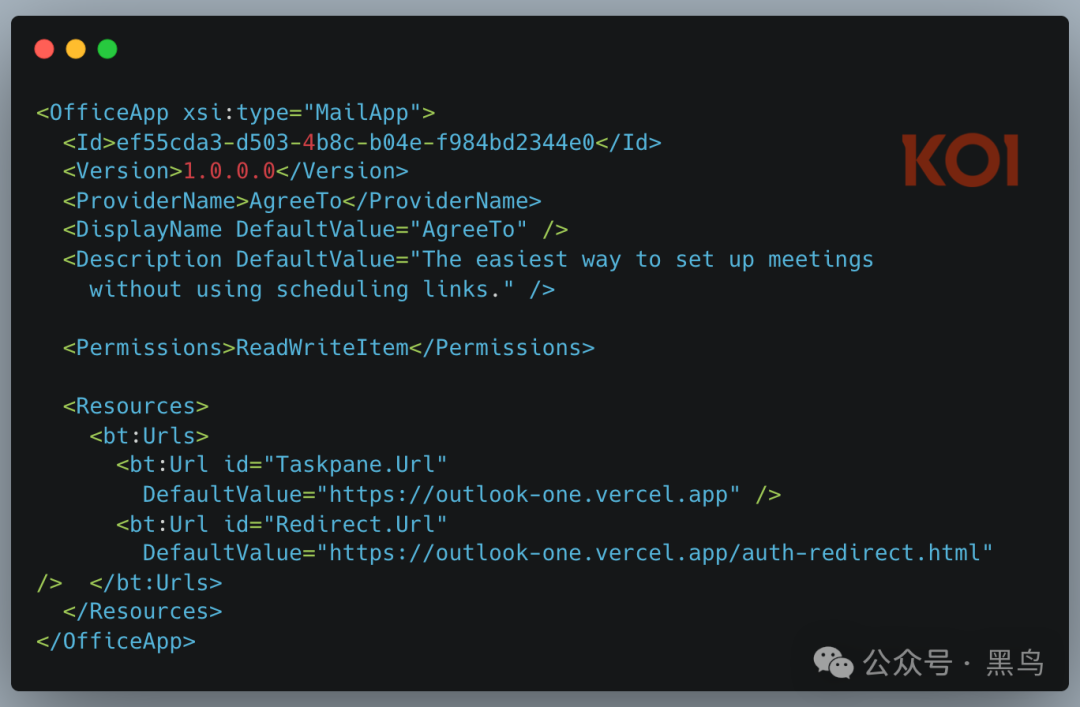The height and width of the screenshot is (707, 1080).
Task: Click the yellow minimize window dot
Action: 76,49
